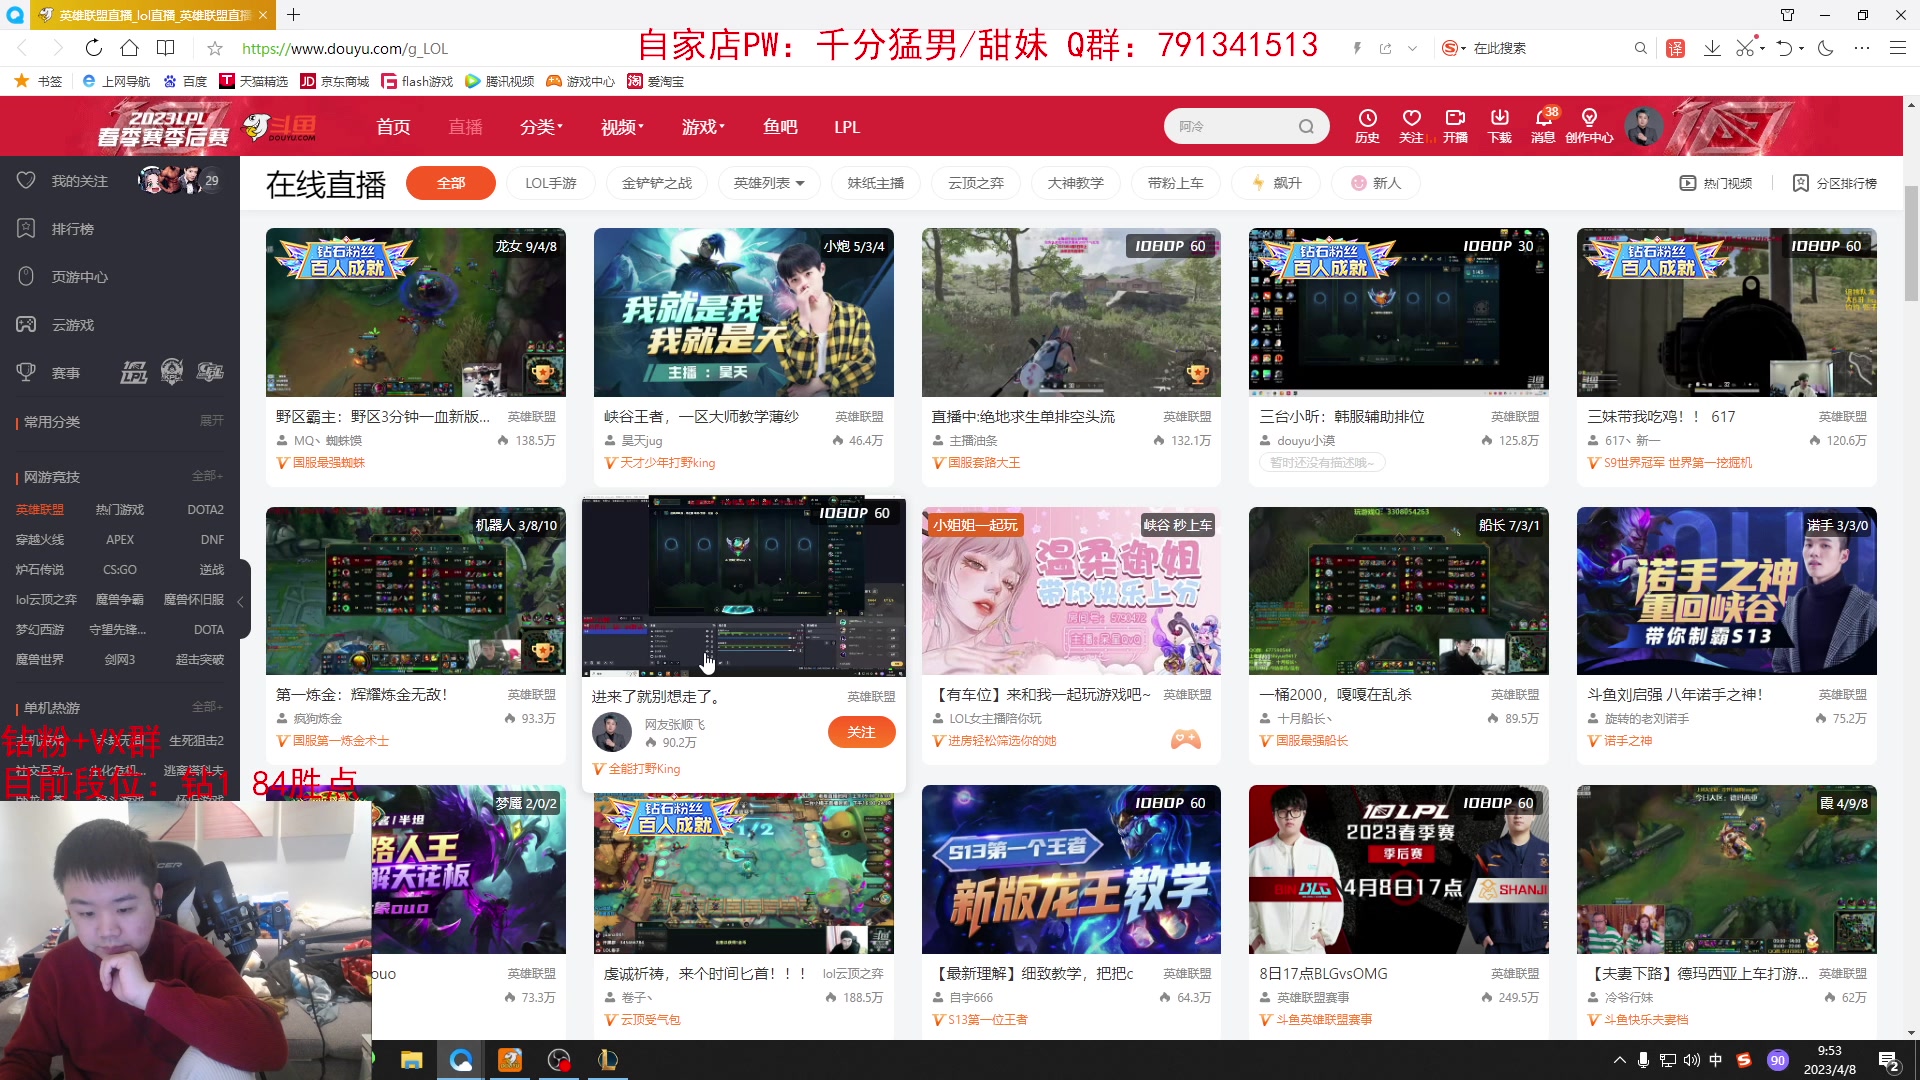Viewport: 1920px width, 1080px height.
Task: Show hidden system tray icons chevron
Action: click(1619, 1060)
